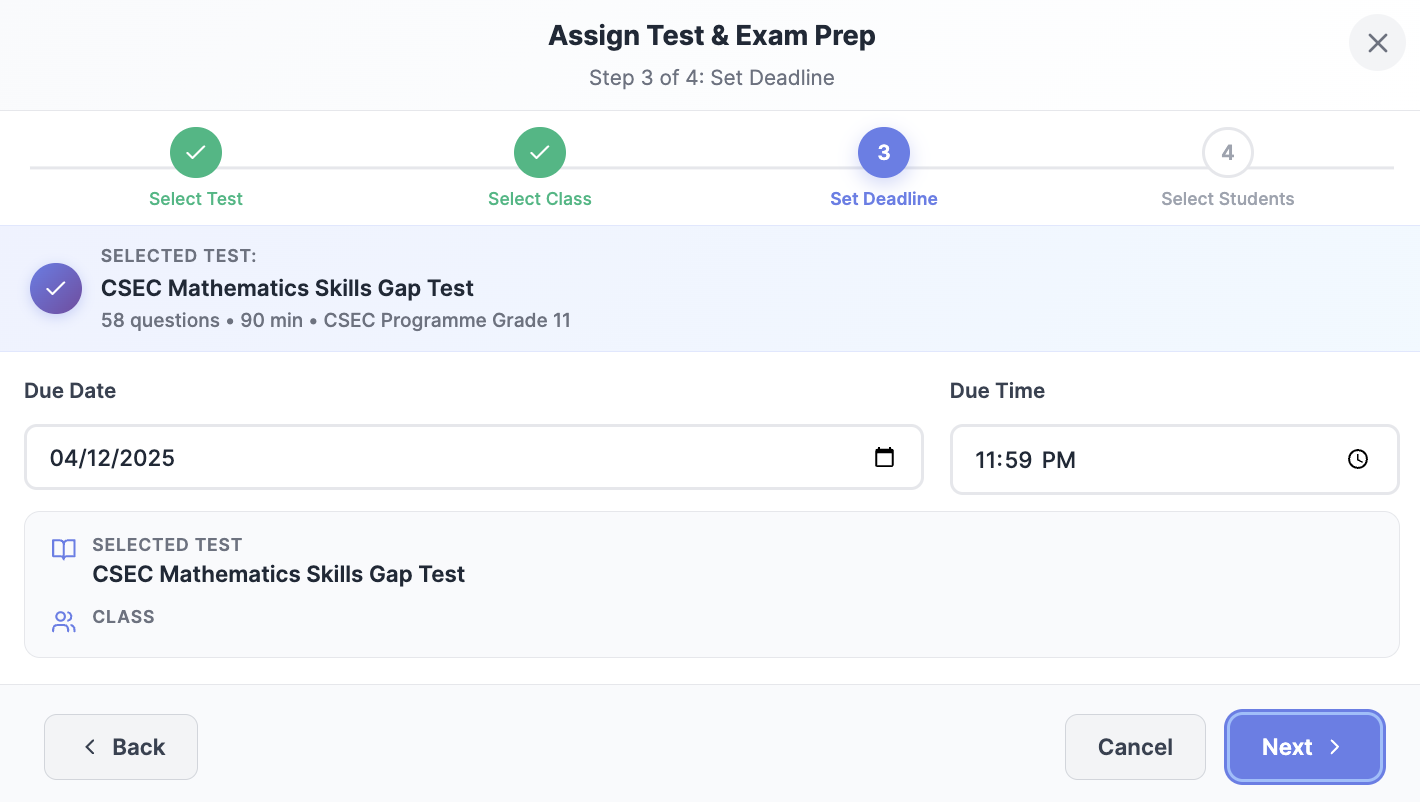This screenshot has height=802, width=1420.
Task: Go to the Select Class step label
Action: click(x=540, y=199)
